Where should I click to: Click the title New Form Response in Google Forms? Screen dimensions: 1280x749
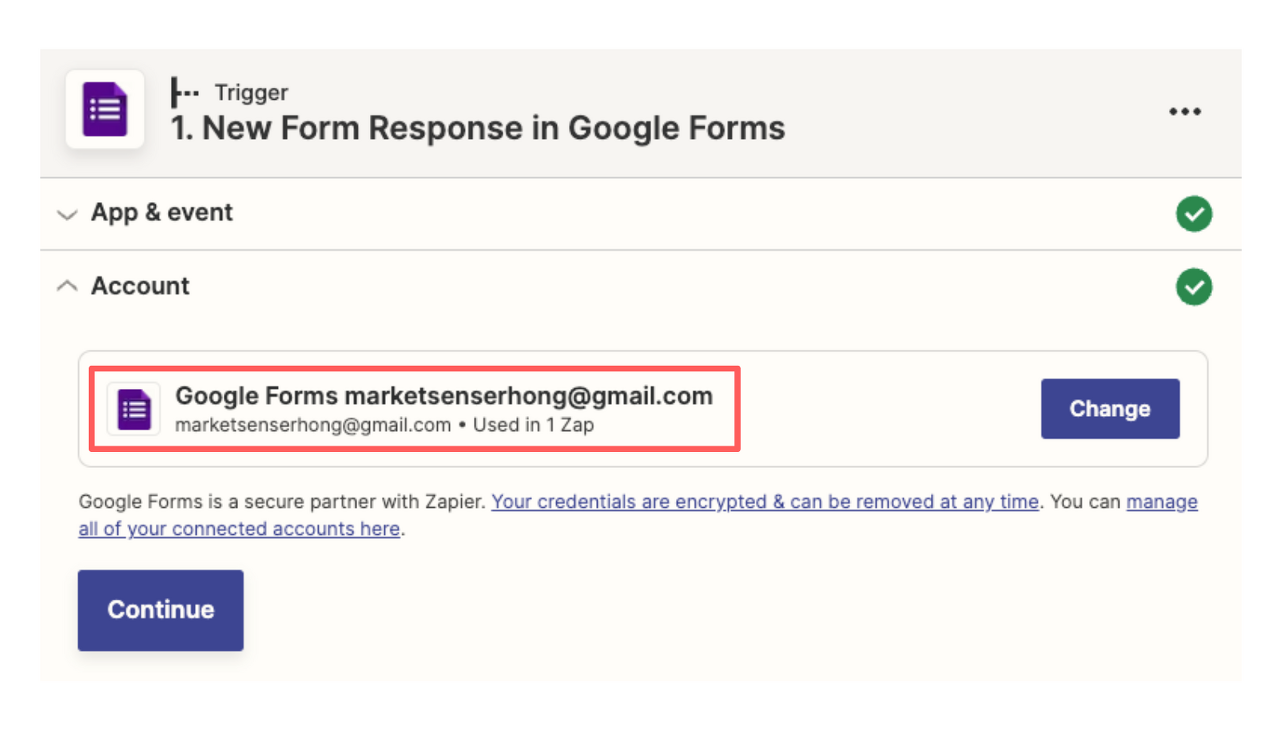click(x=478, y=129)
